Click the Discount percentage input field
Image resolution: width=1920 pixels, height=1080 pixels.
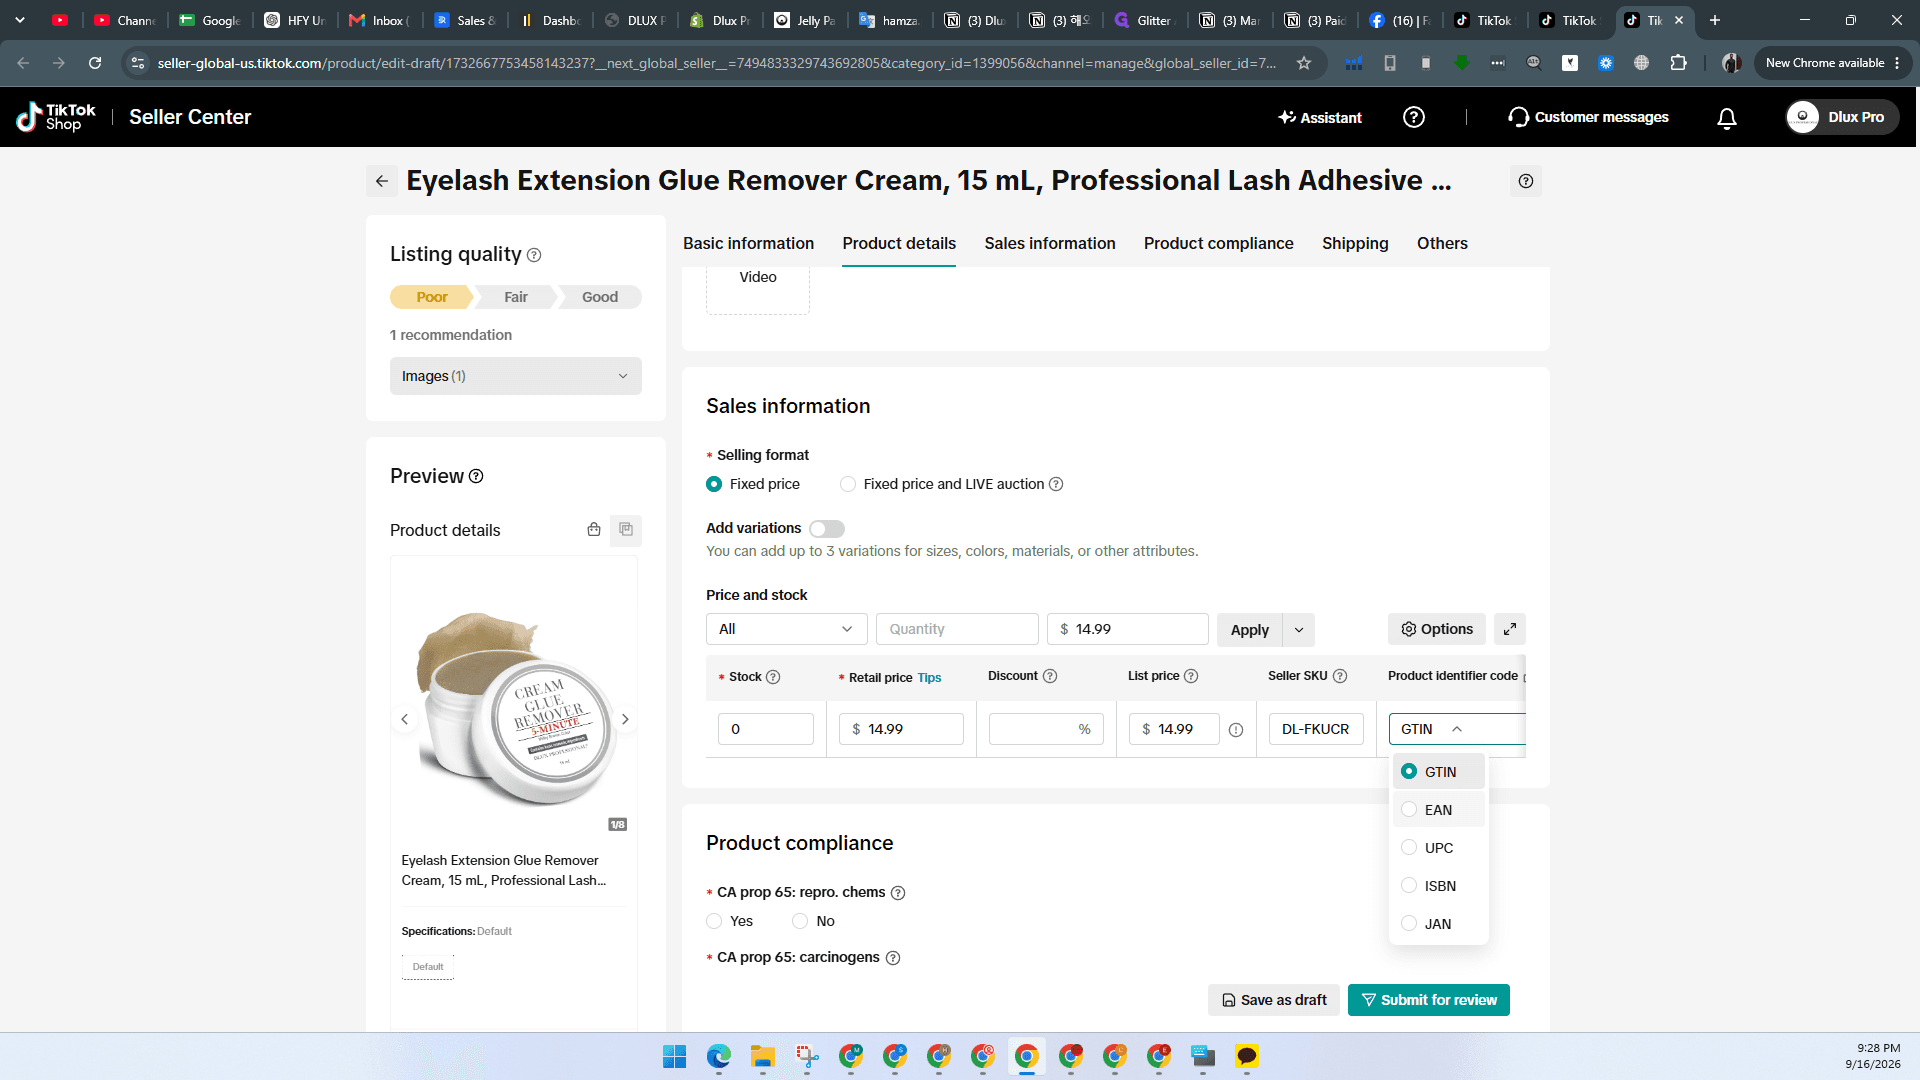(1046, 729)
